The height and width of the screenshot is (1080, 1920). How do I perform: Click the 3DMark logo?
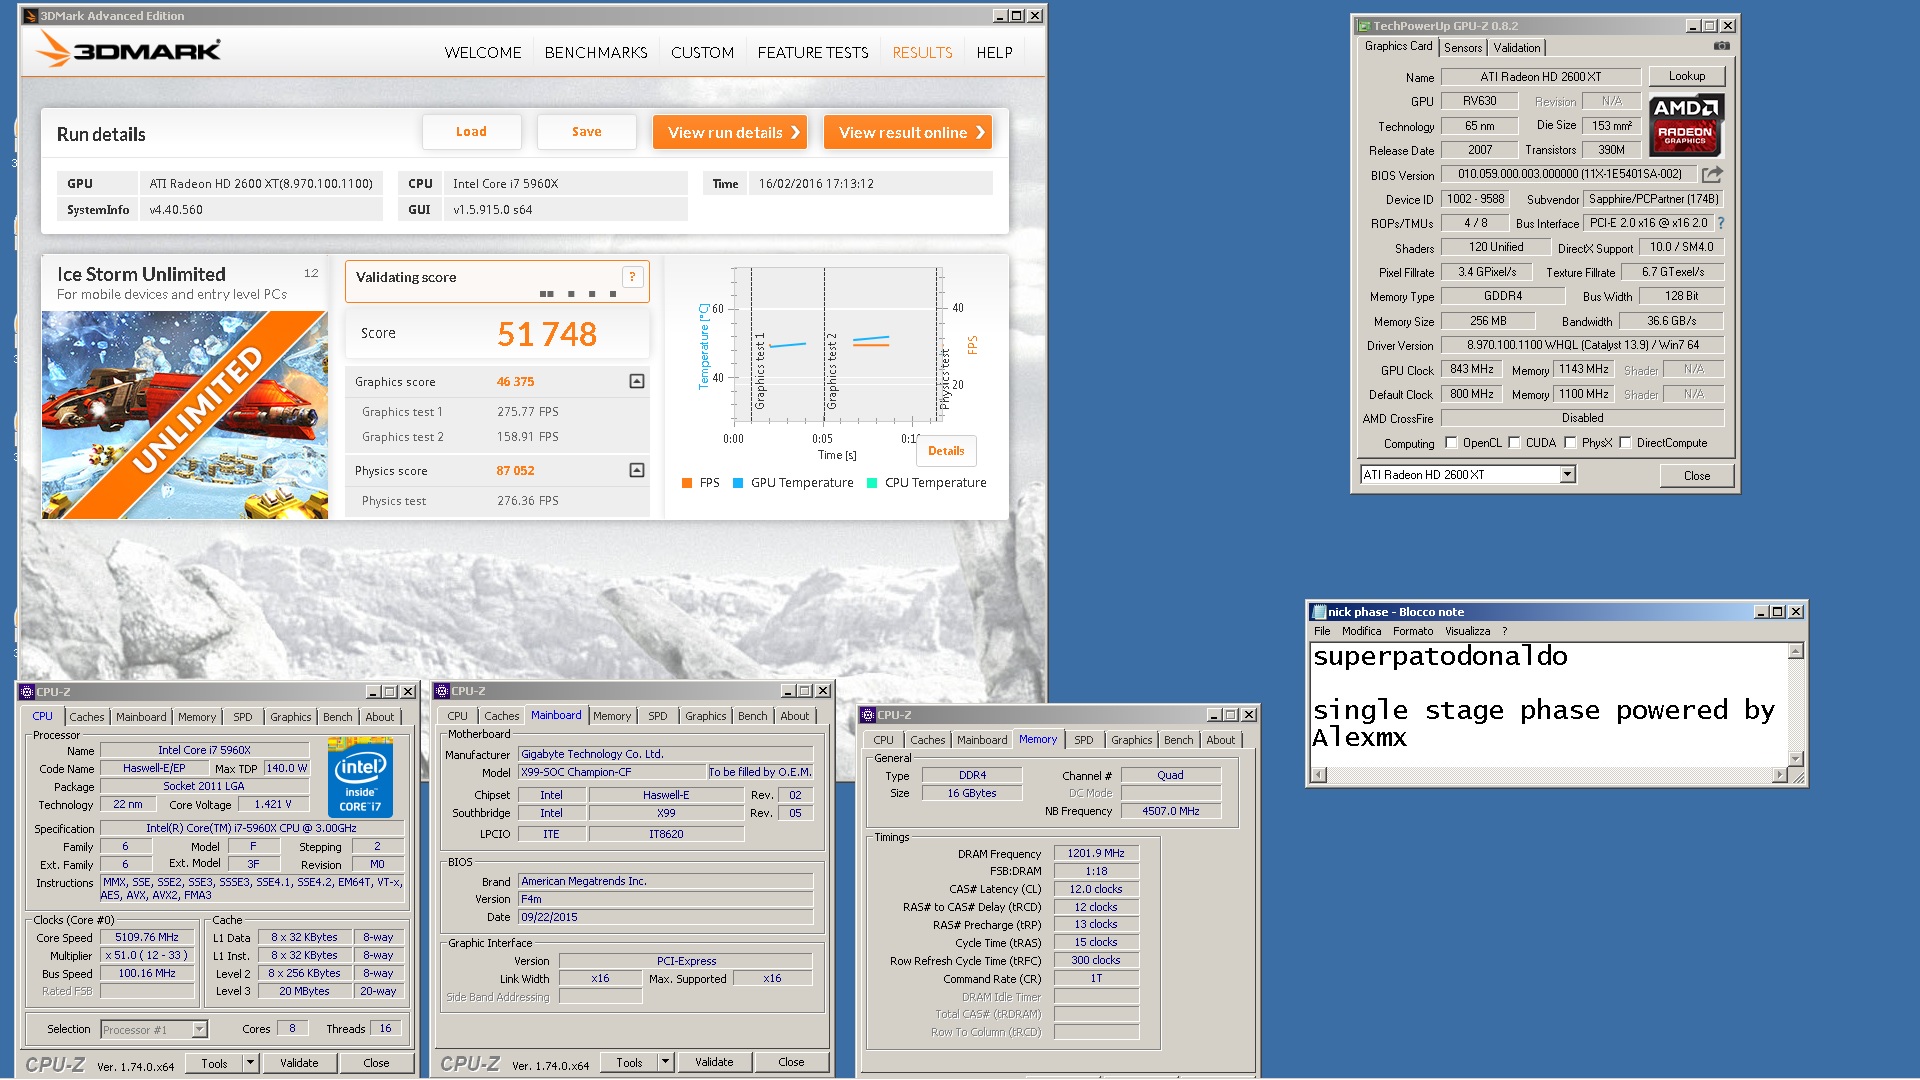pyautogui.click(x=128, y=49)
